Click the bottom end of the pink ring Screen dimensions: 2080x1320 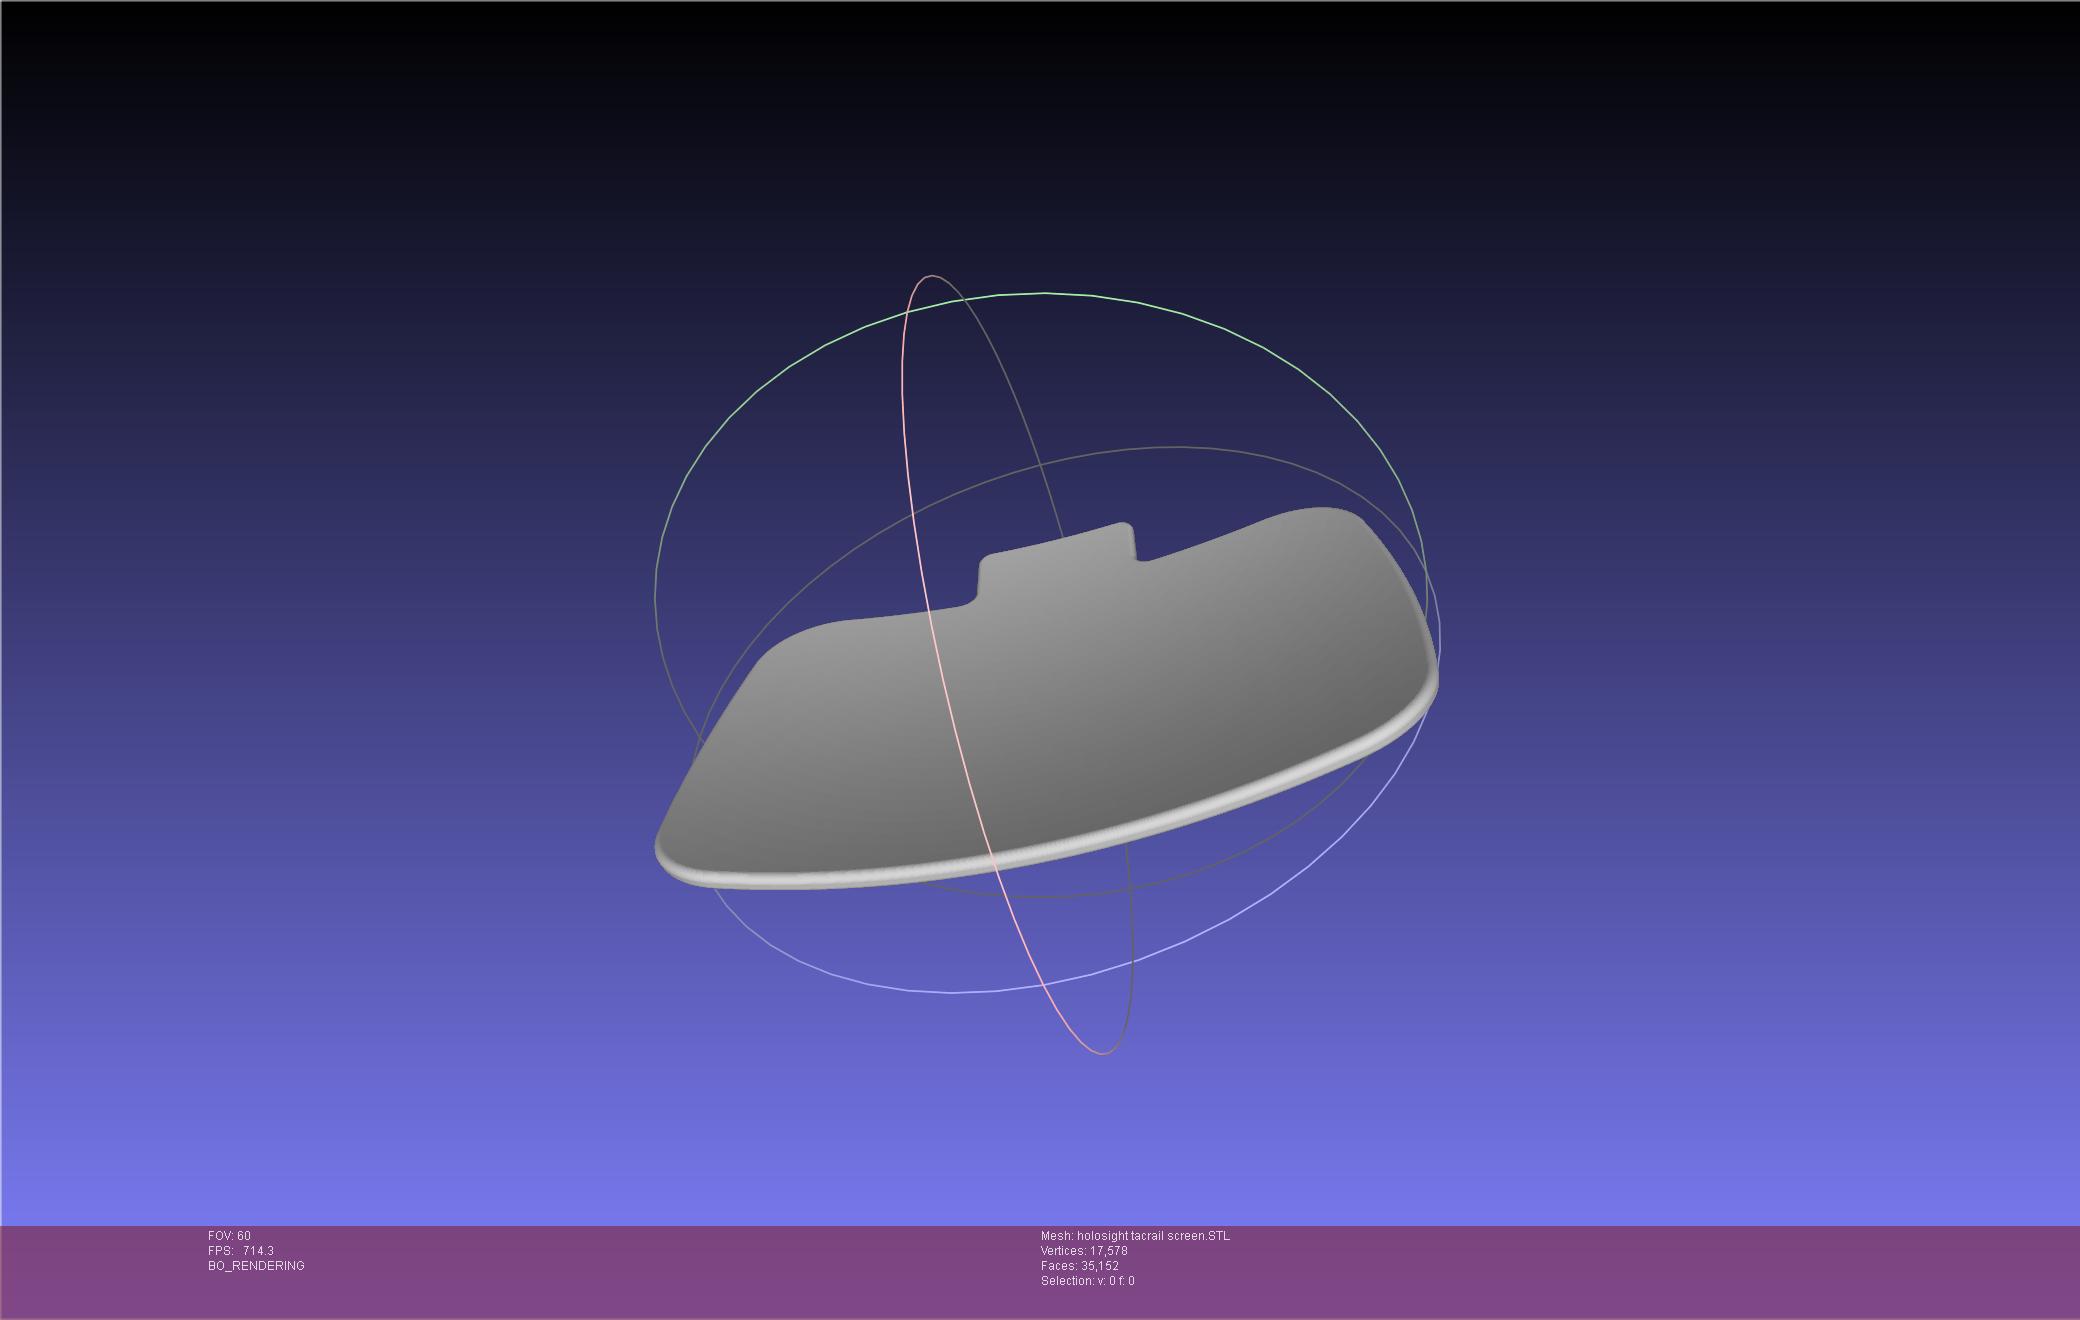click(1101, 1053)
